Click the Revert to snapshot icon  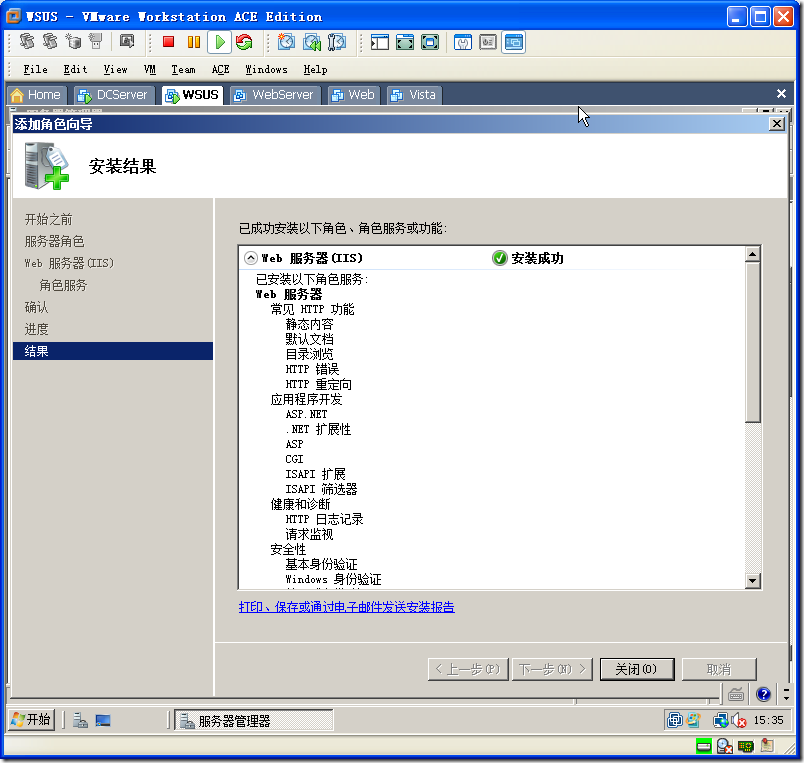pos(311,42)
